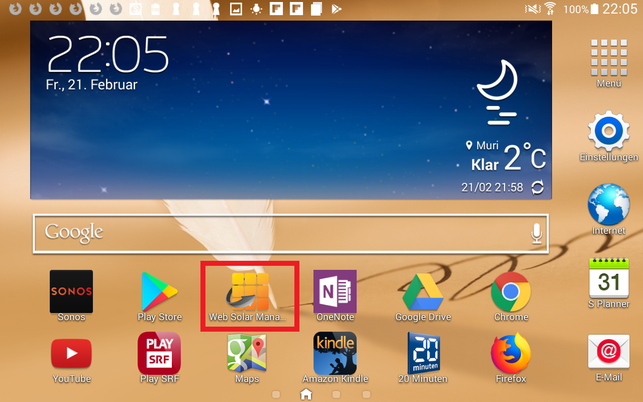Open the picture notification icon in status bar
This screenshot has width=643, height=402.
click(236, 9)
